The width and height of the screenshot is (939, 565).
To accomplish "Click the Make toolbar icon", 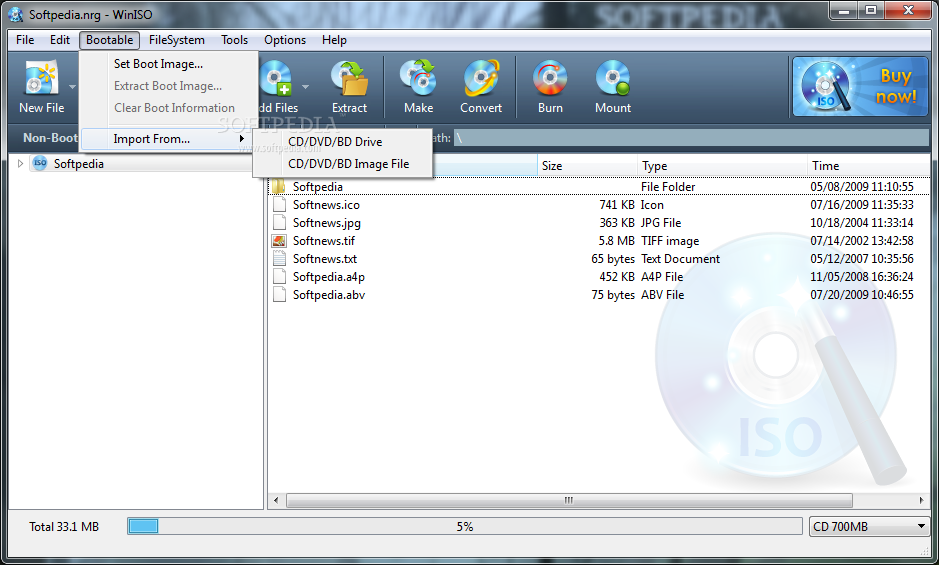I will (x=419, y=78).
